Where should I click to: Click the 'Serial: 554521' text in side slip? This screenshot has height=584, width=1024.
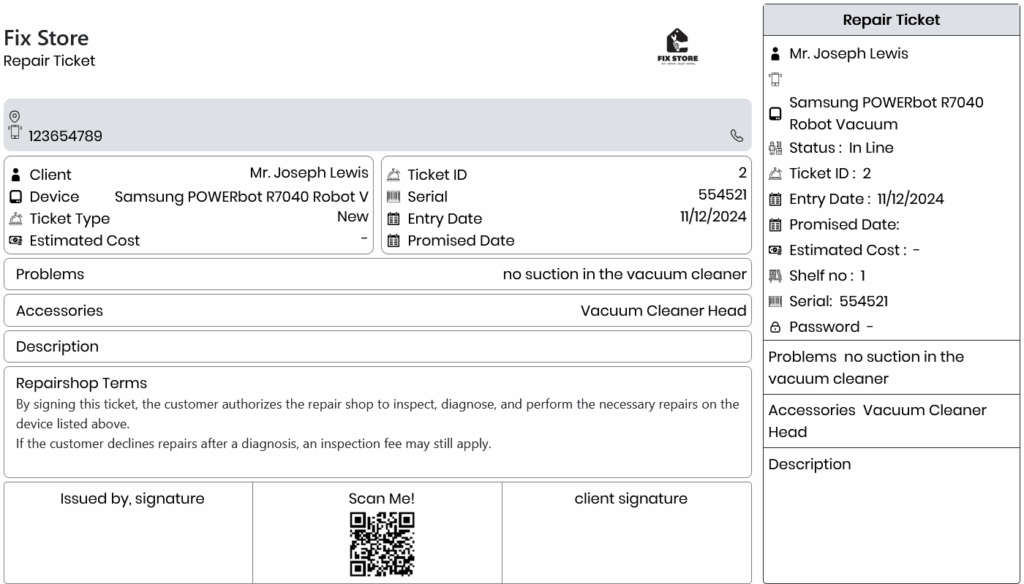click(x=839, y=301)
